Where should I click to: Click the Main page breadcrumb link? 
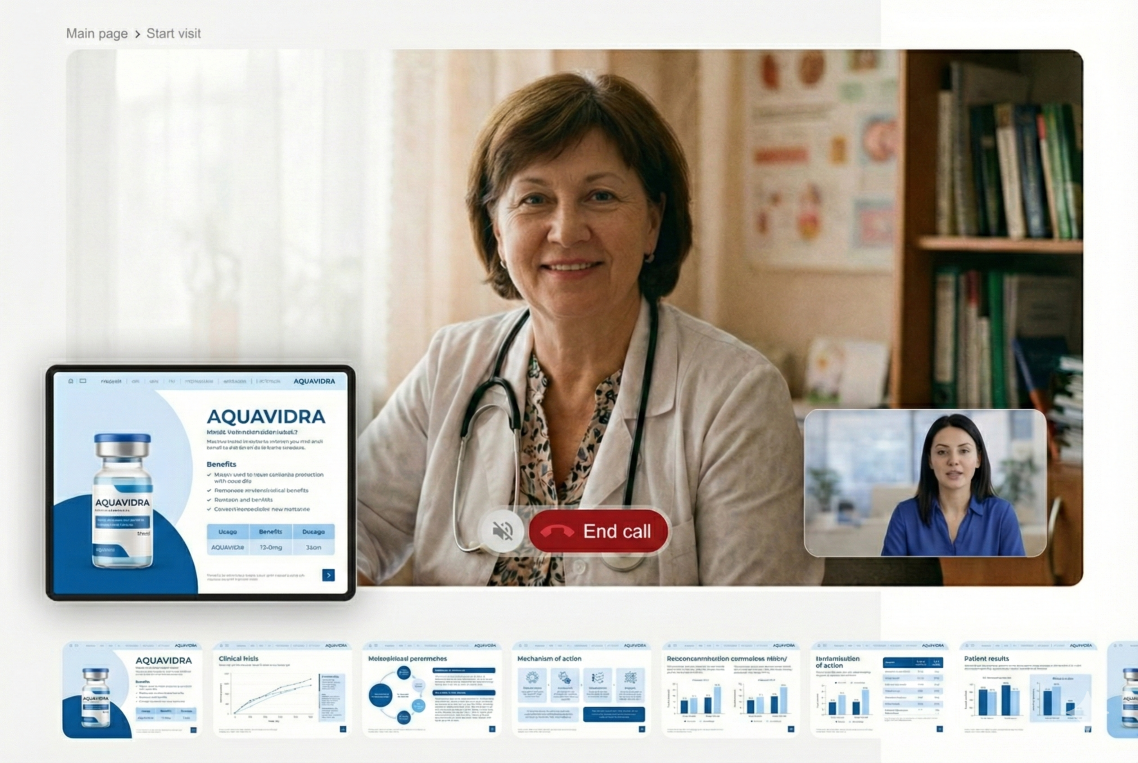coord(97,33)
